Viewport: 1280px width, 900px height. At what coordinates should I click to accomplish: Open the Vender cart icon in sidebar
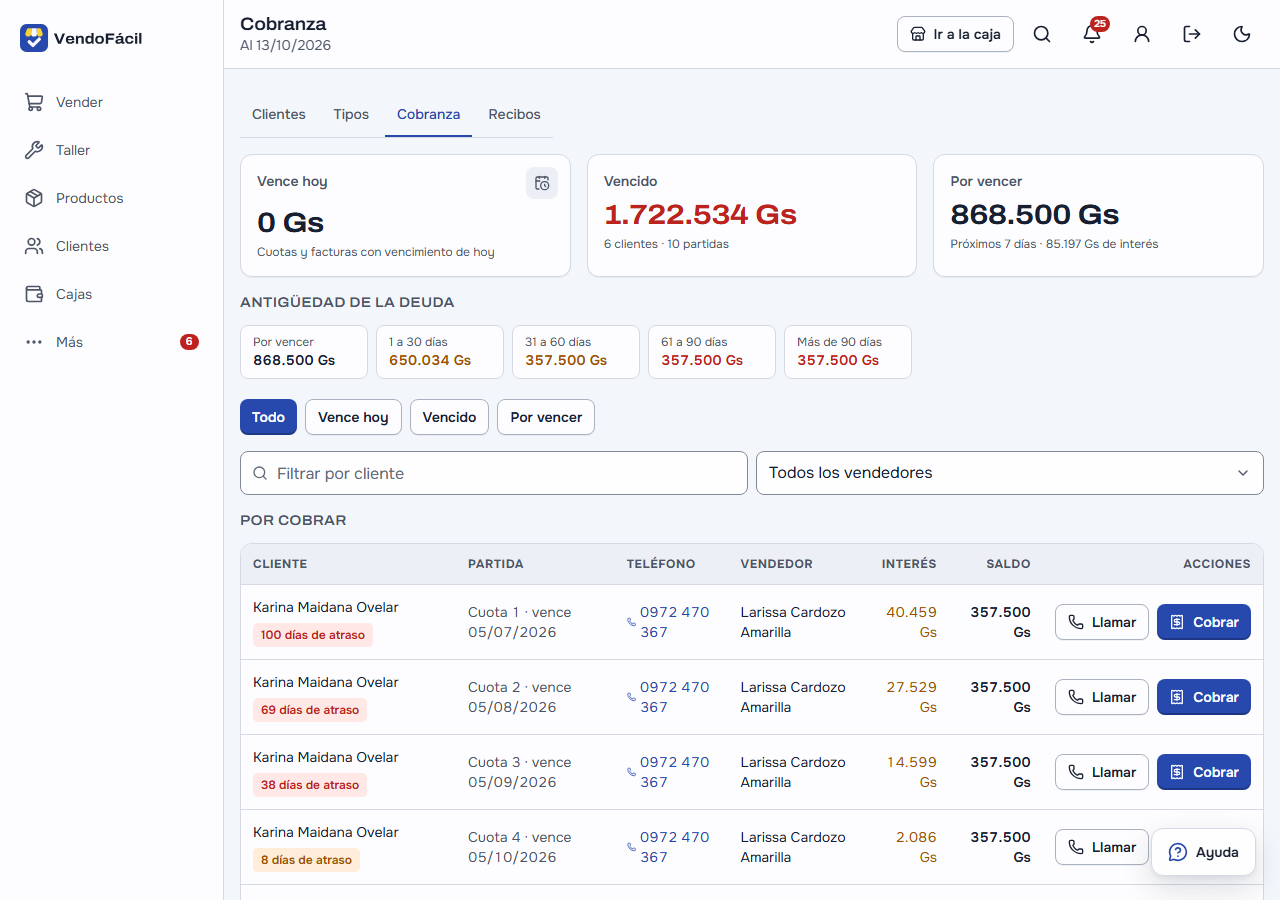tap(34, 102)
